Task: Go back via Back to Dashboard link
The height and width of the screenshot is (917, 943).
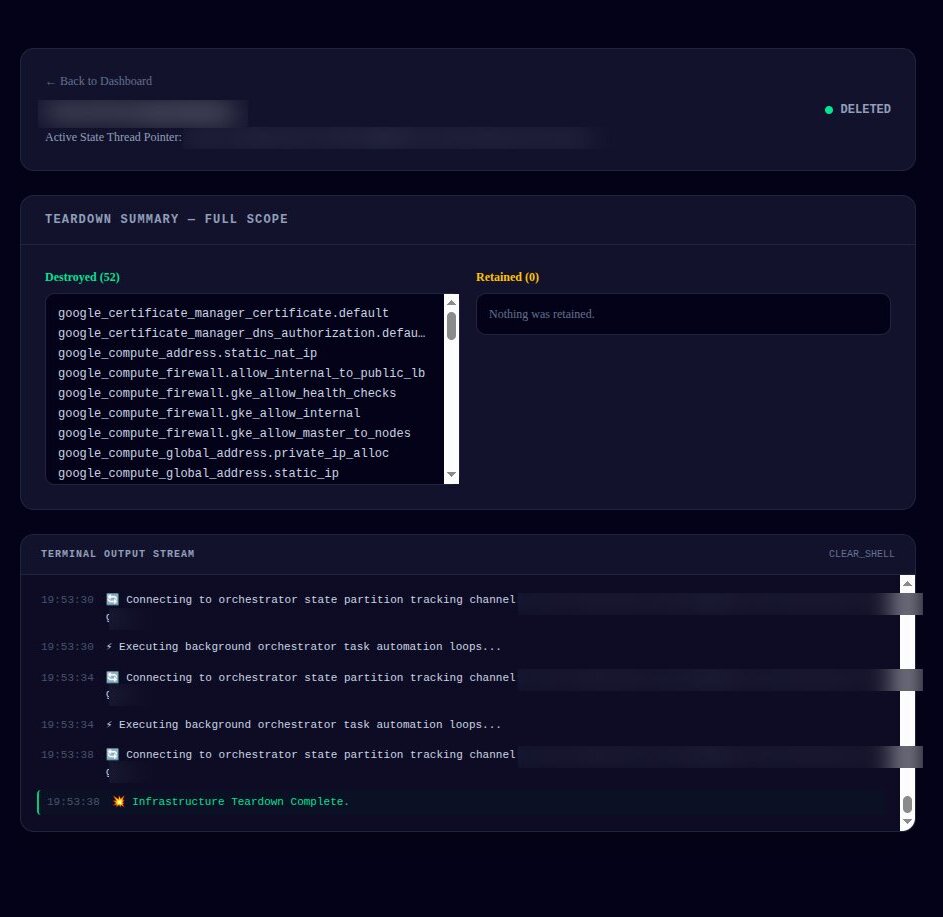Action: (x=99, y=81)
